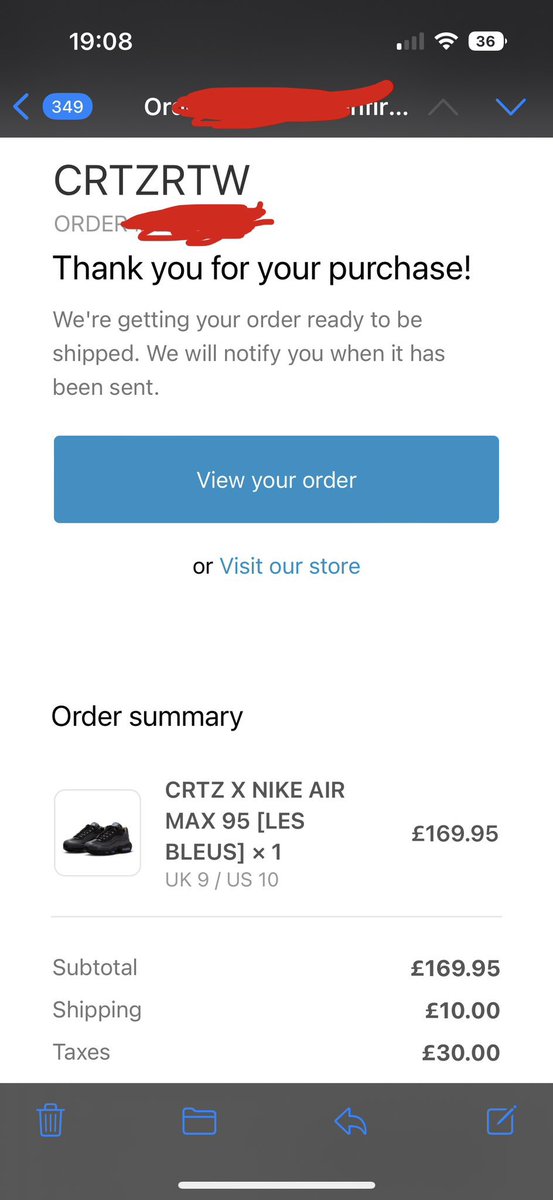553x1200 pixels.
Task: Select the CRTZRTW store name header
Action: pos(151,180)
